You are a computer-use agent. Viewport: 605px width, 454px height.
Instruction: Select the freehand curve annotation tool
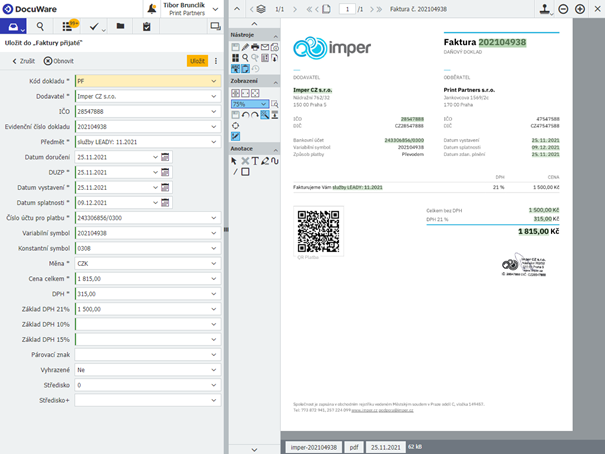[x=275, y=161]
